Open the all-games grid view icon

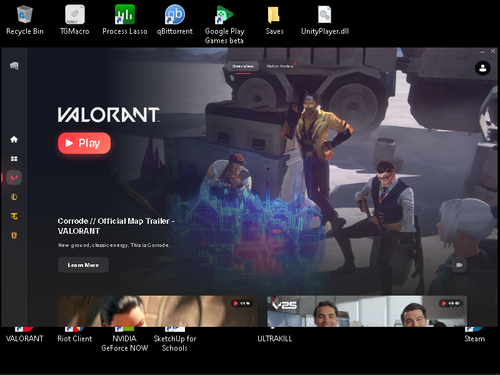click(x=14, y=159)
